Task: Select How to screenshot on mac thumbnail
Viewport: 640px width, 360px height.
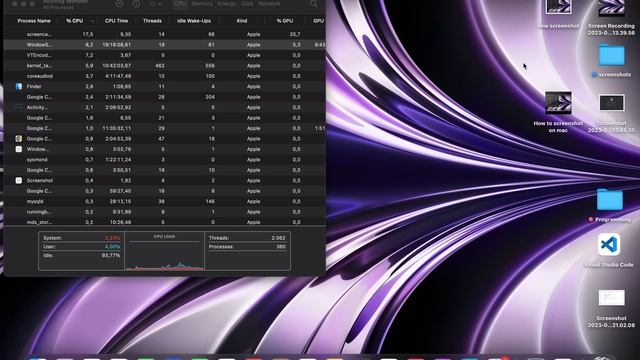Action: coord(558,103)
